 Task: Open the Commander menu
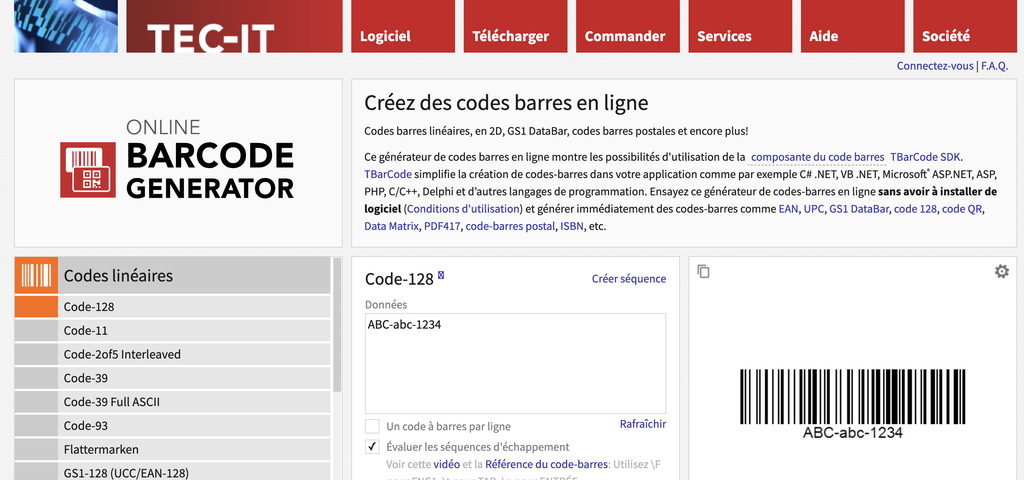628,26
